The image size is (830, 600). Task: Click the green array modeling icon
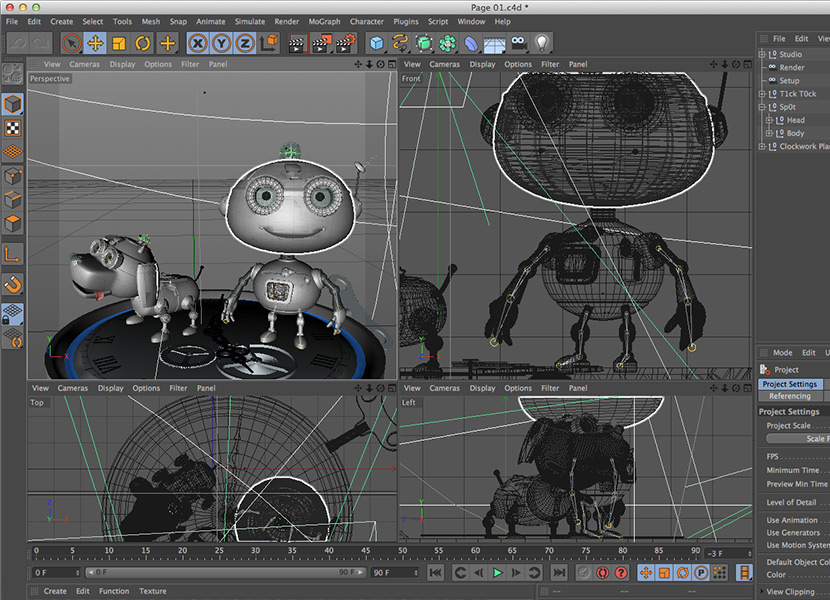(x=447, y=43)
